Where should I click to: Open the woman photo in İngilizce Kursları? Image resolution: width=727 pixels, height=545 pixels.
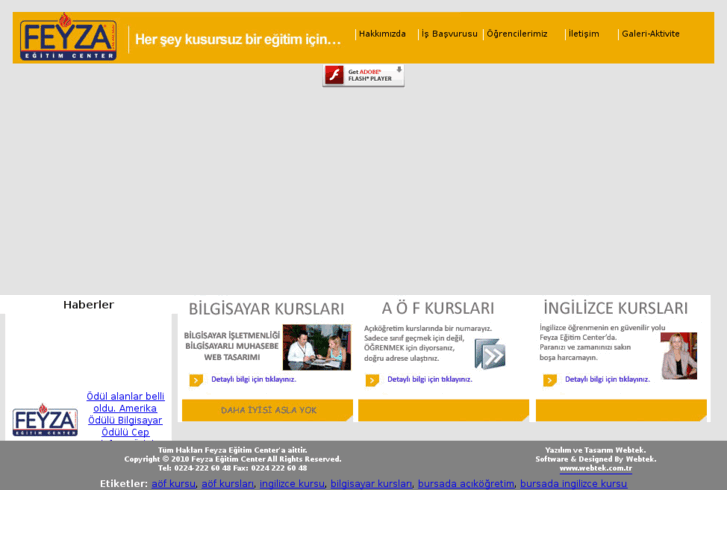coord(679,356)
